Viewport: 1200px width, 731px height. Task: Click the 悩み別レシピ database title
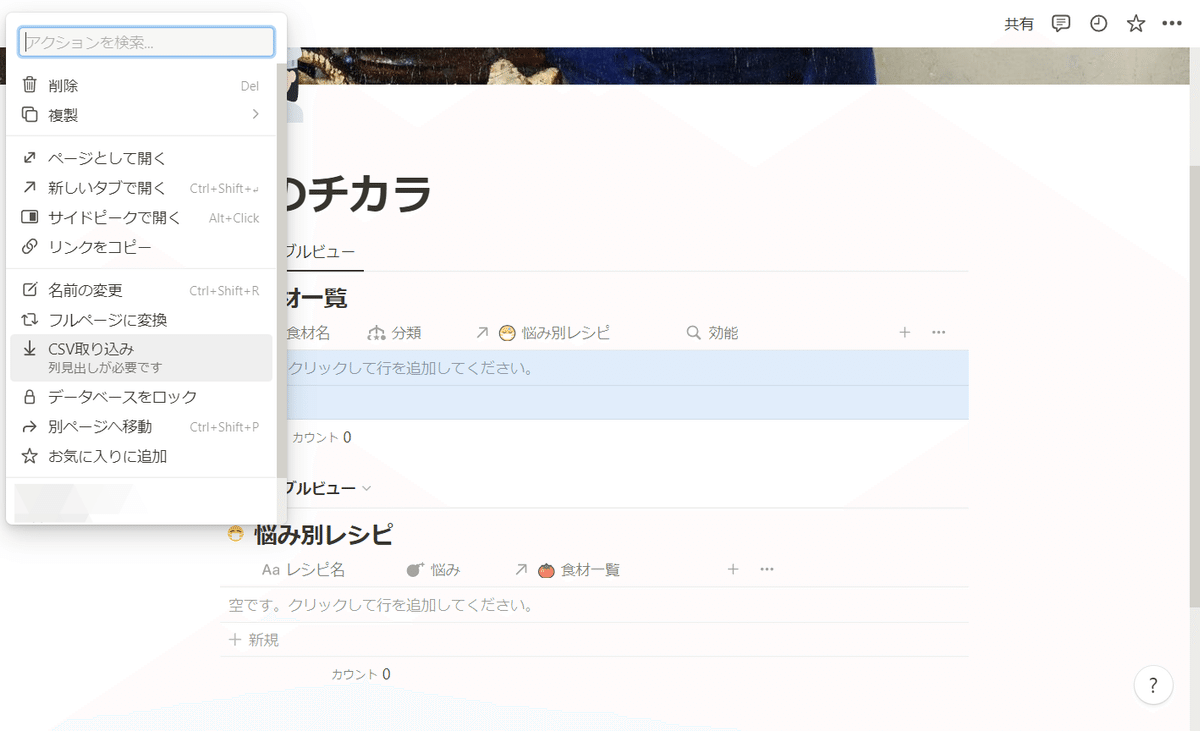323,534
